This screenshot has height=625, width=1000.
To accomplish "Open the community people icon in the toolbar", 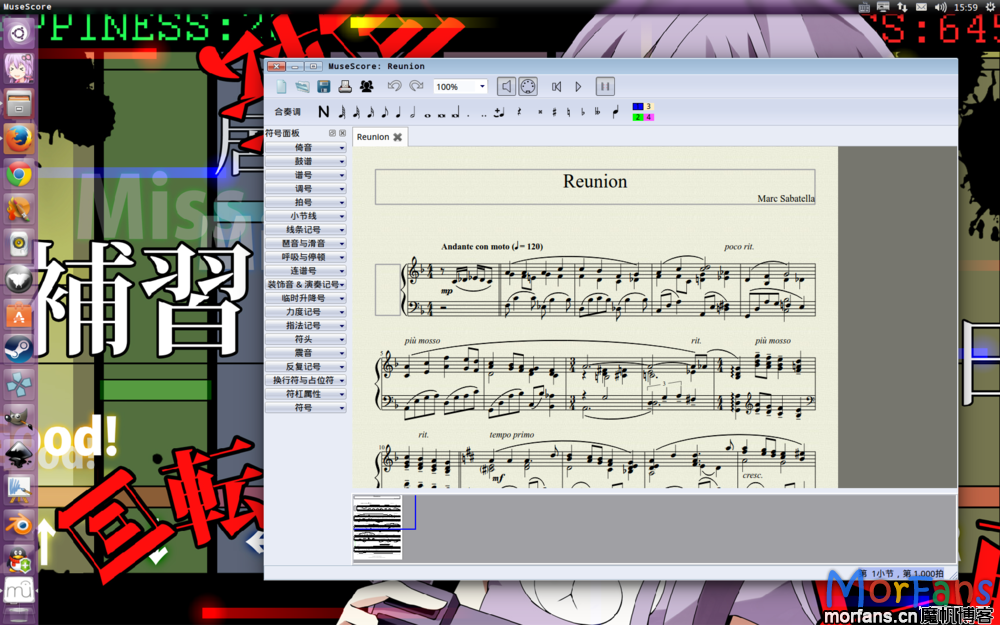I will point(367,86).
